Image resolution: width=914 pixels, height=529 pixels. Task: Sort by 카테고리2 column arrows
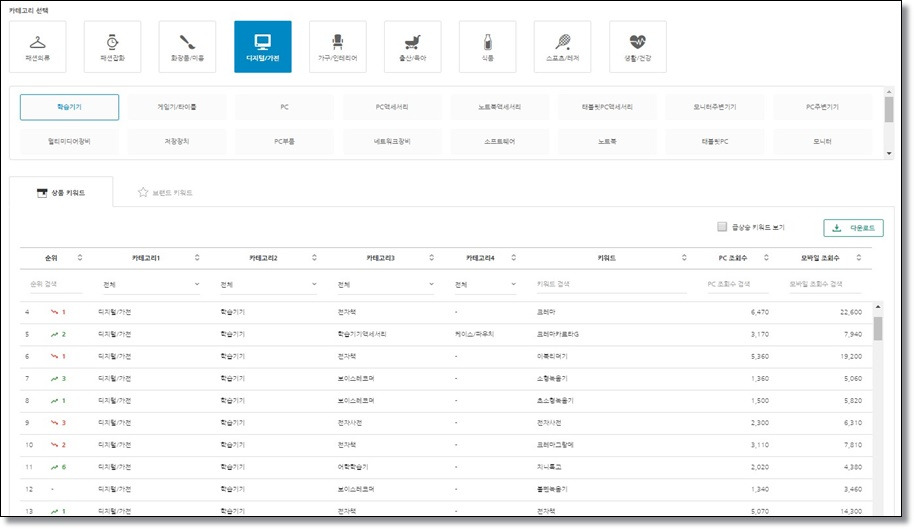pyautogui.click(x=314, y=258)
